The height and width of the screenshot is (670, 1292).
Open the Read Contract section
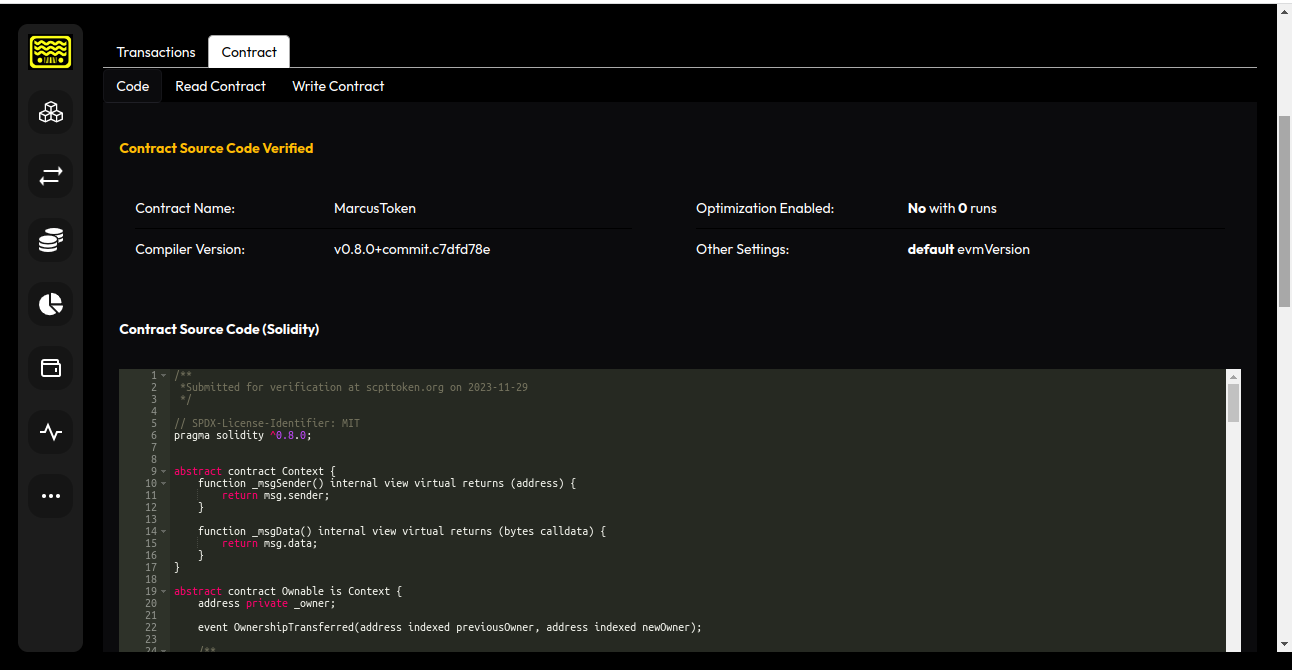[220, 86]
